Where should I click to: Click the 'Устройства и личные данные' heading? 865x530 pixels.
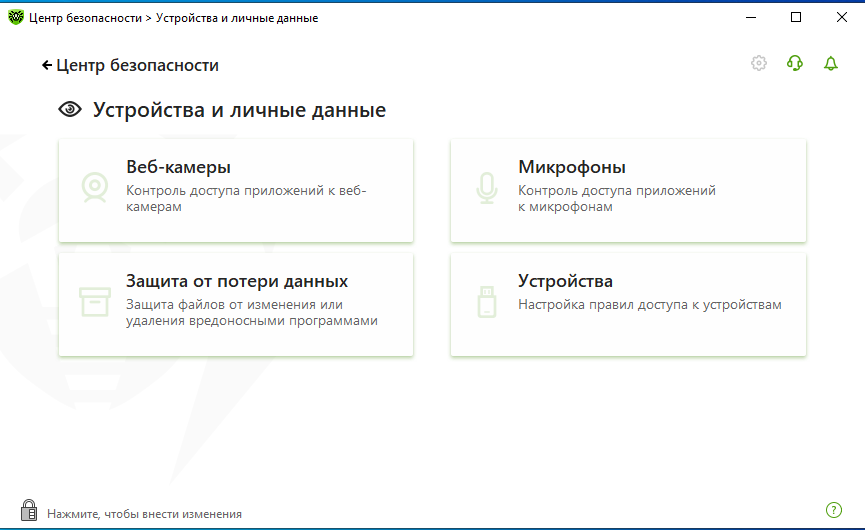239,110
